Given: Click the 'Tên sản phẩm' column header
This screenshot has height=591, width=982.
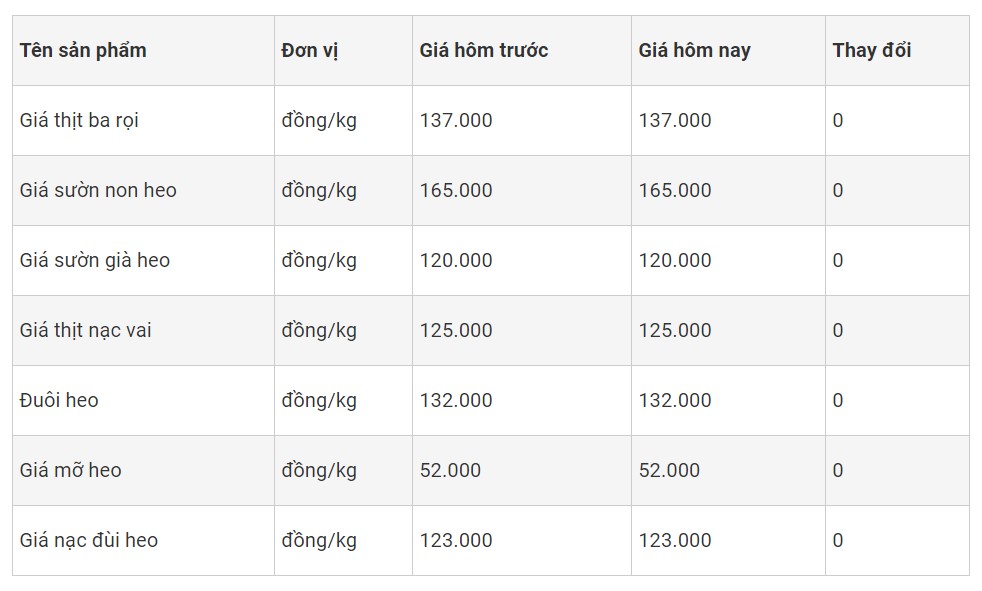Looking at the screenshot, I should (x=83, y=51).
